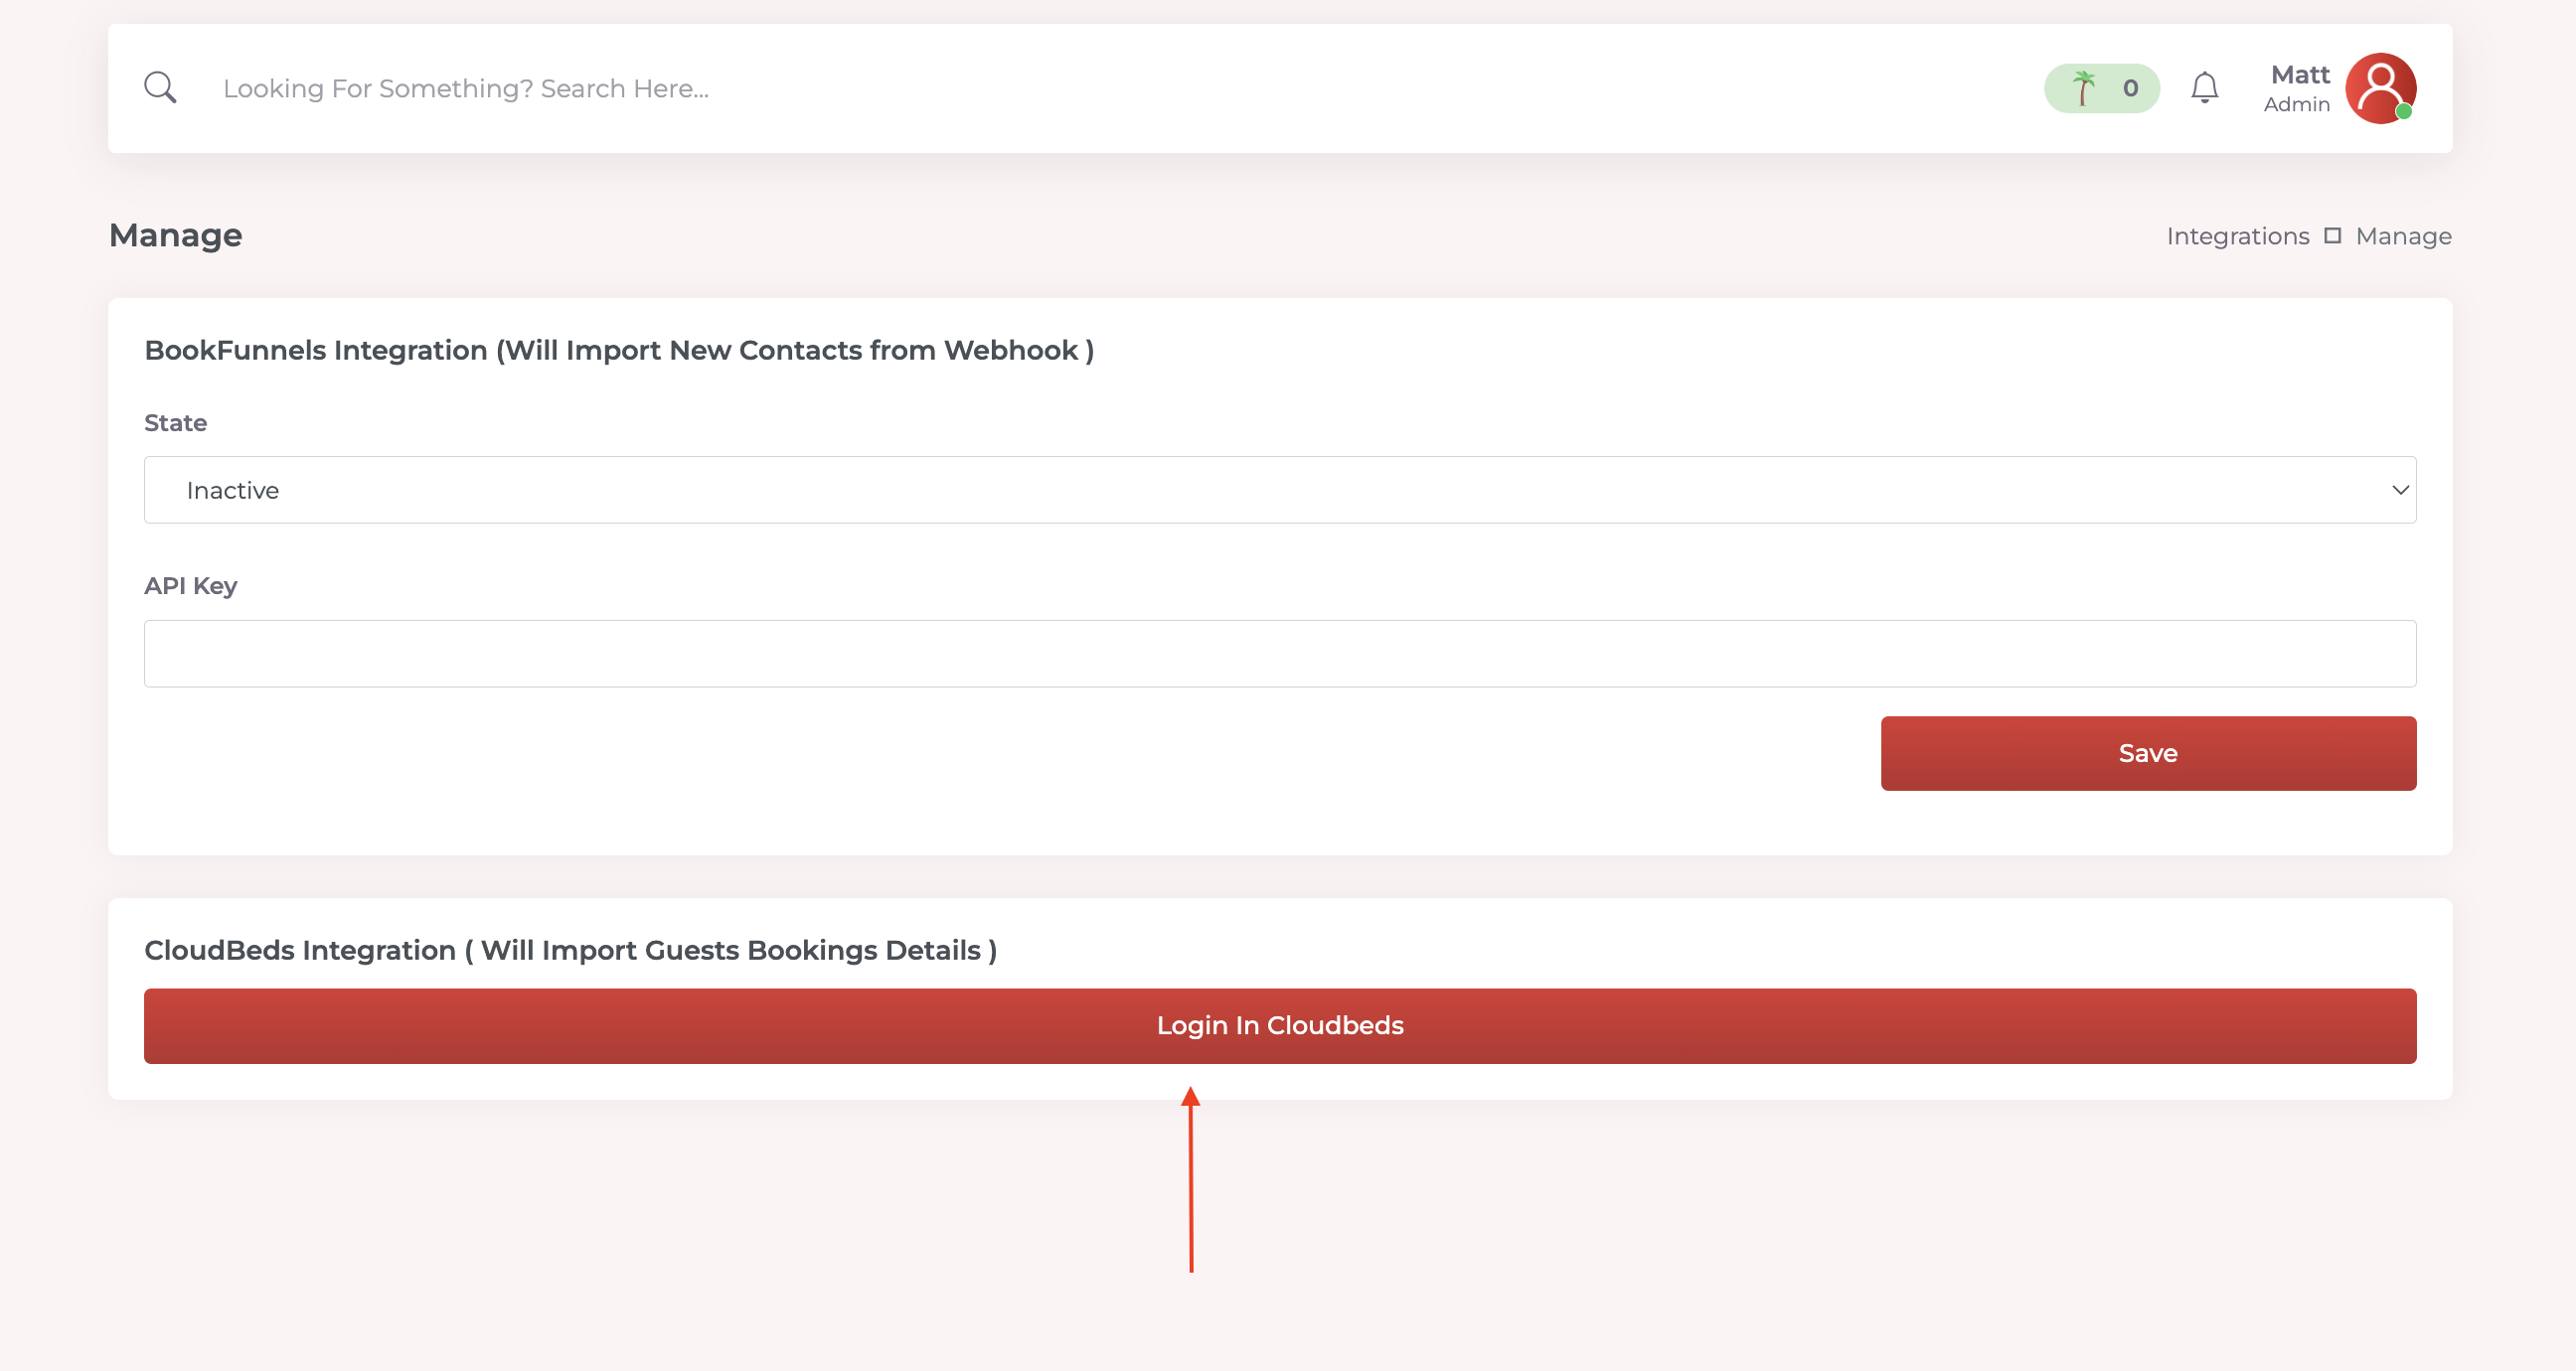Select the Inactive option text
The width and height of the screenshot is (2576, 1371).
click(232, 490)
